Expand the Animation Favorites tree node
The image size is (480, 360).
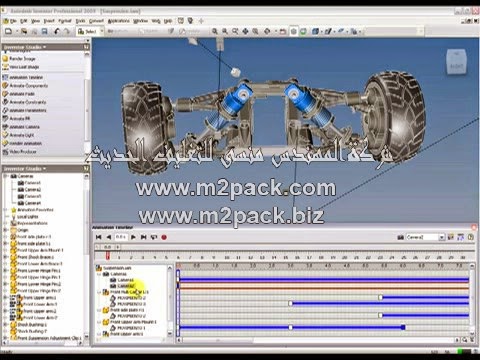[5, 210]
